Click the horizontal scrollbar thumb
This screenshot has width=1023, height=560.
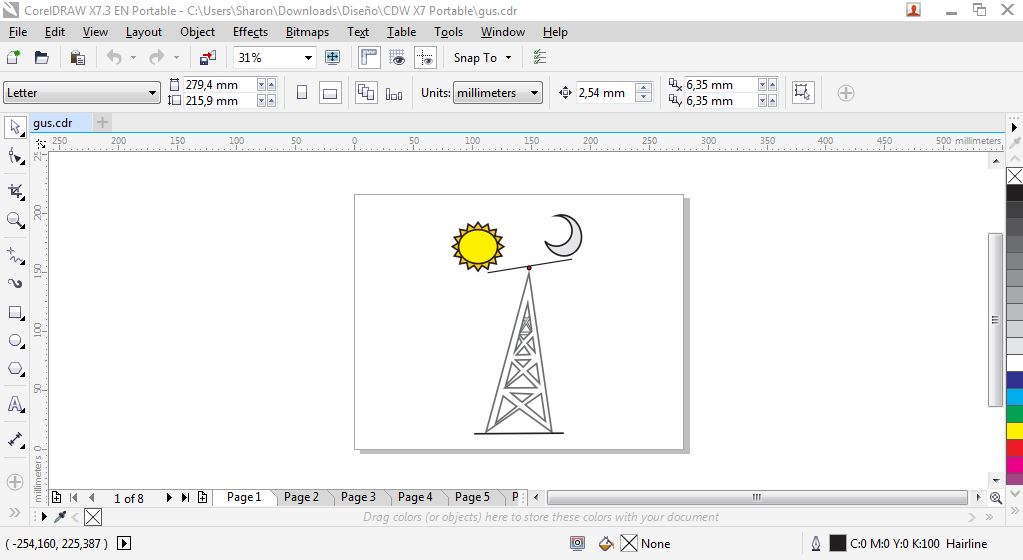click(x=757, y=497)
